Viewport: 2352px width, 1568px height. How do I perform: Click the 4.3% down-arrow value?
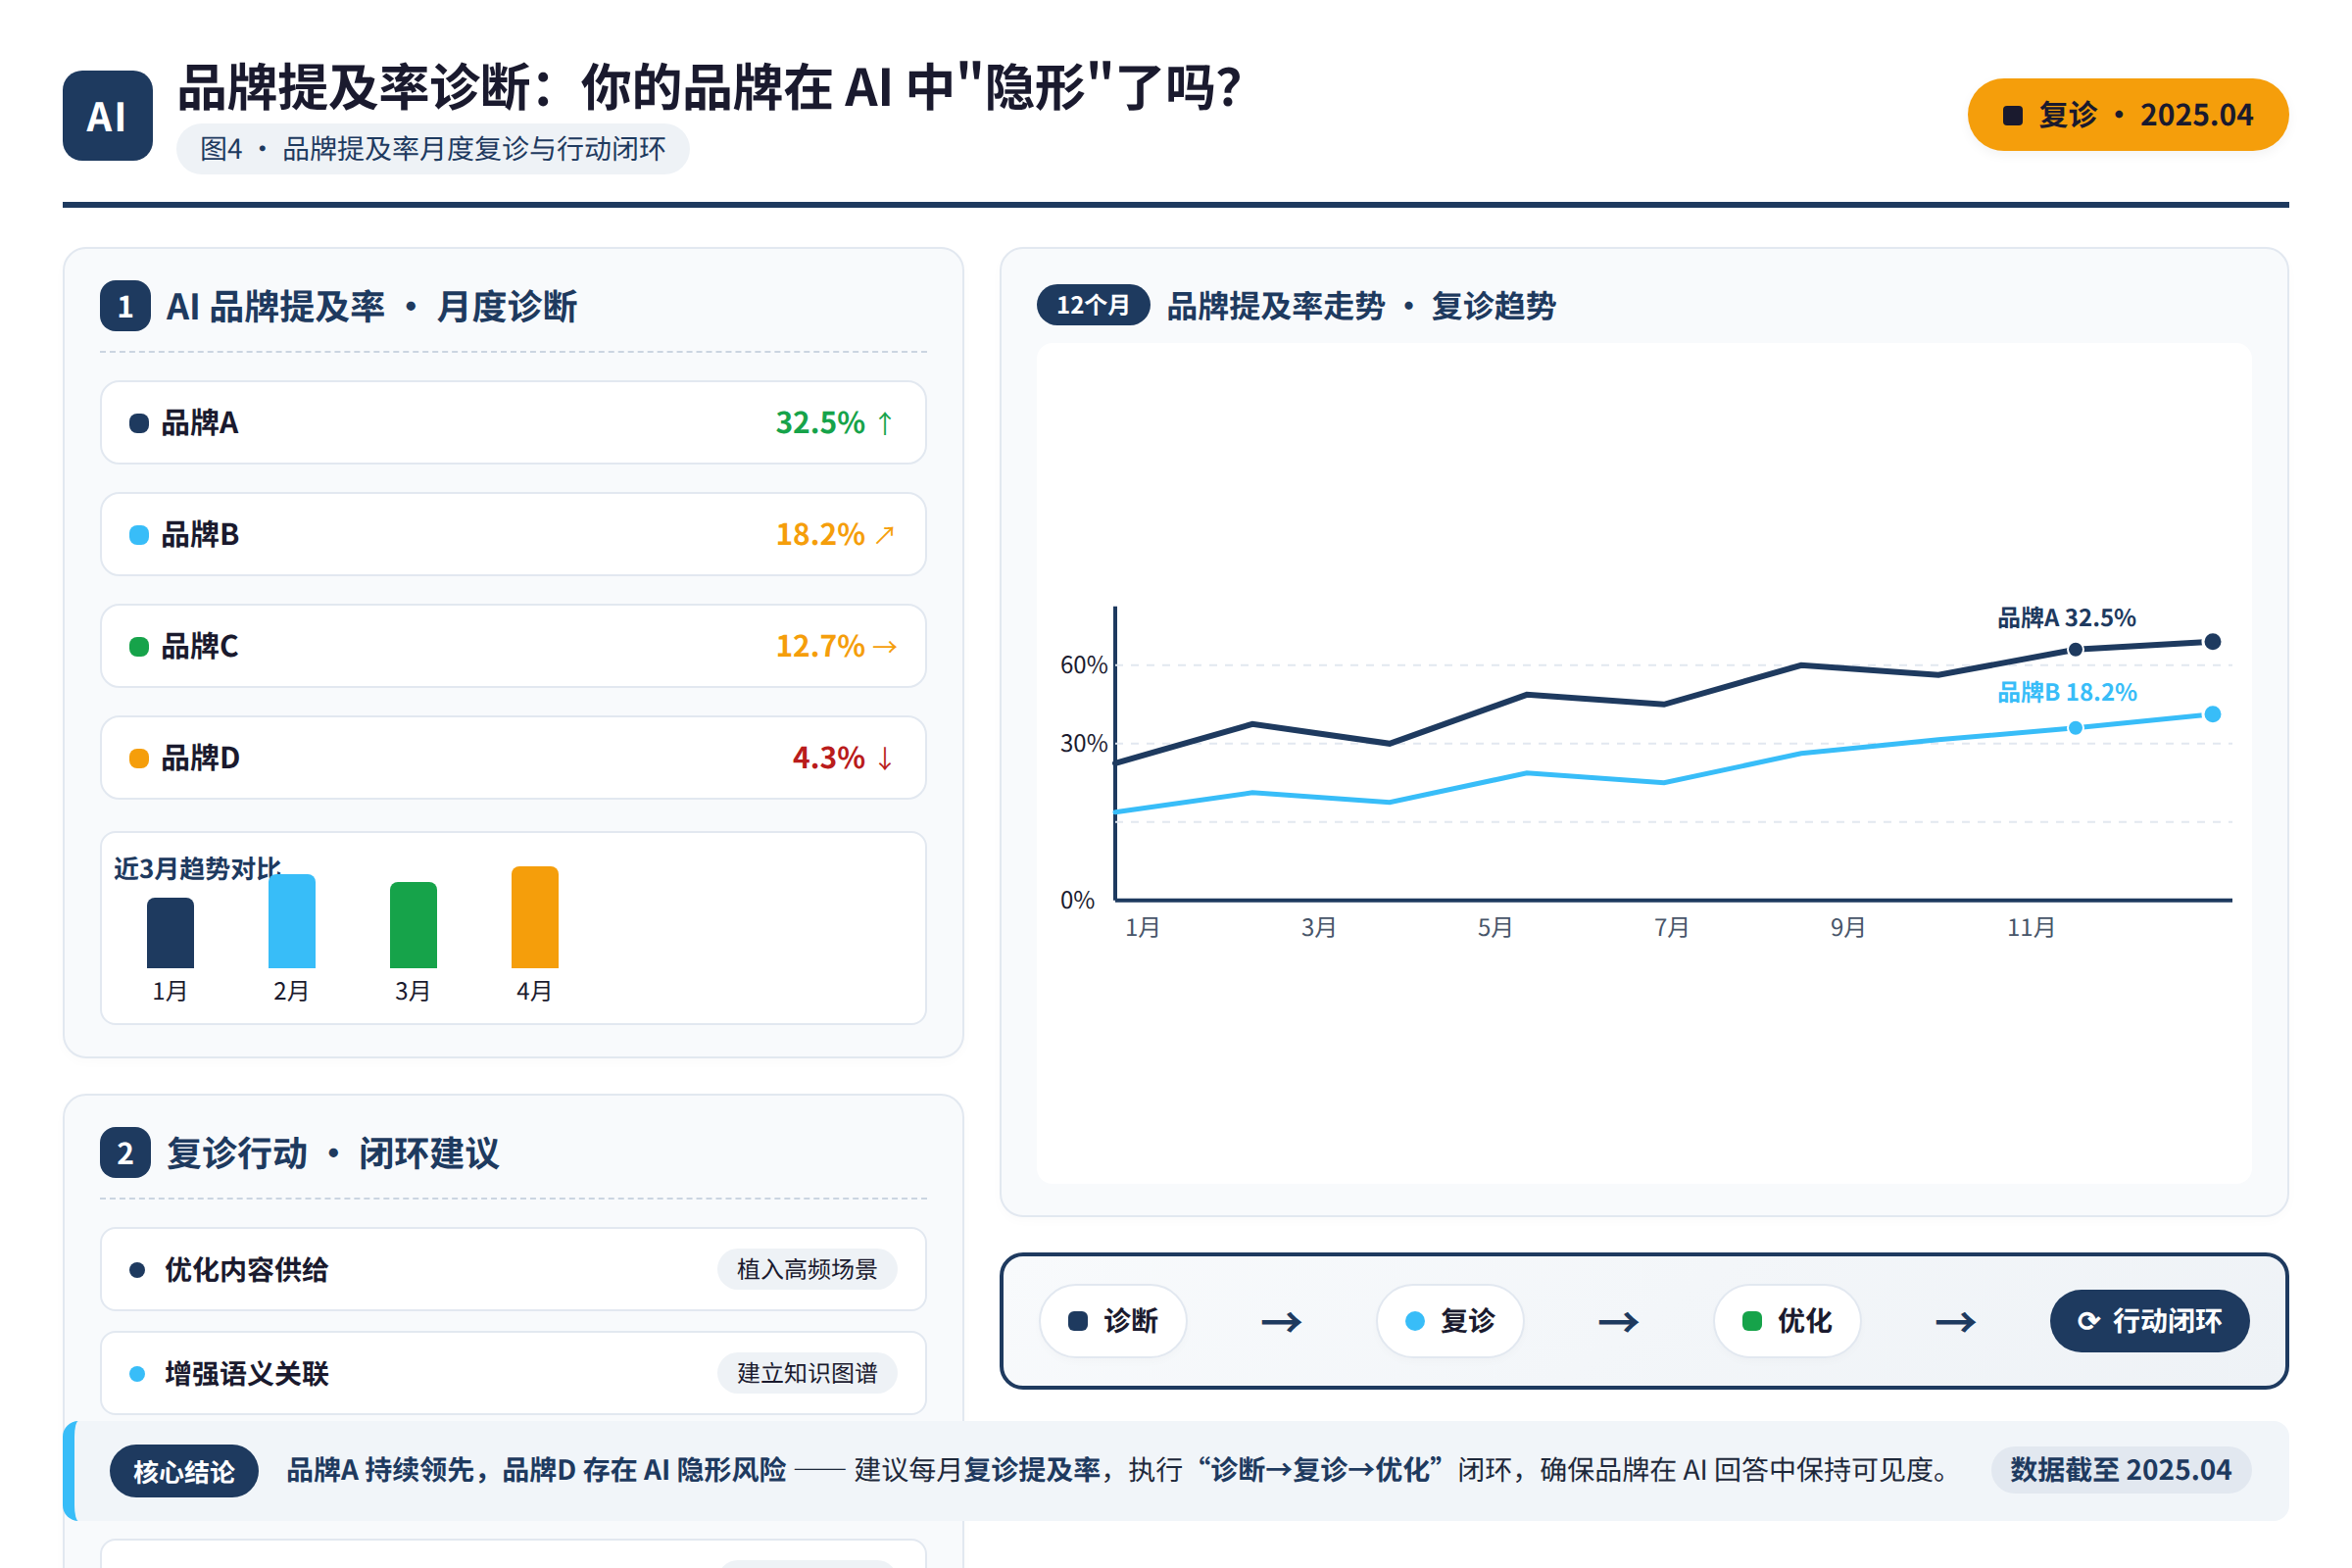pos(843,758)
